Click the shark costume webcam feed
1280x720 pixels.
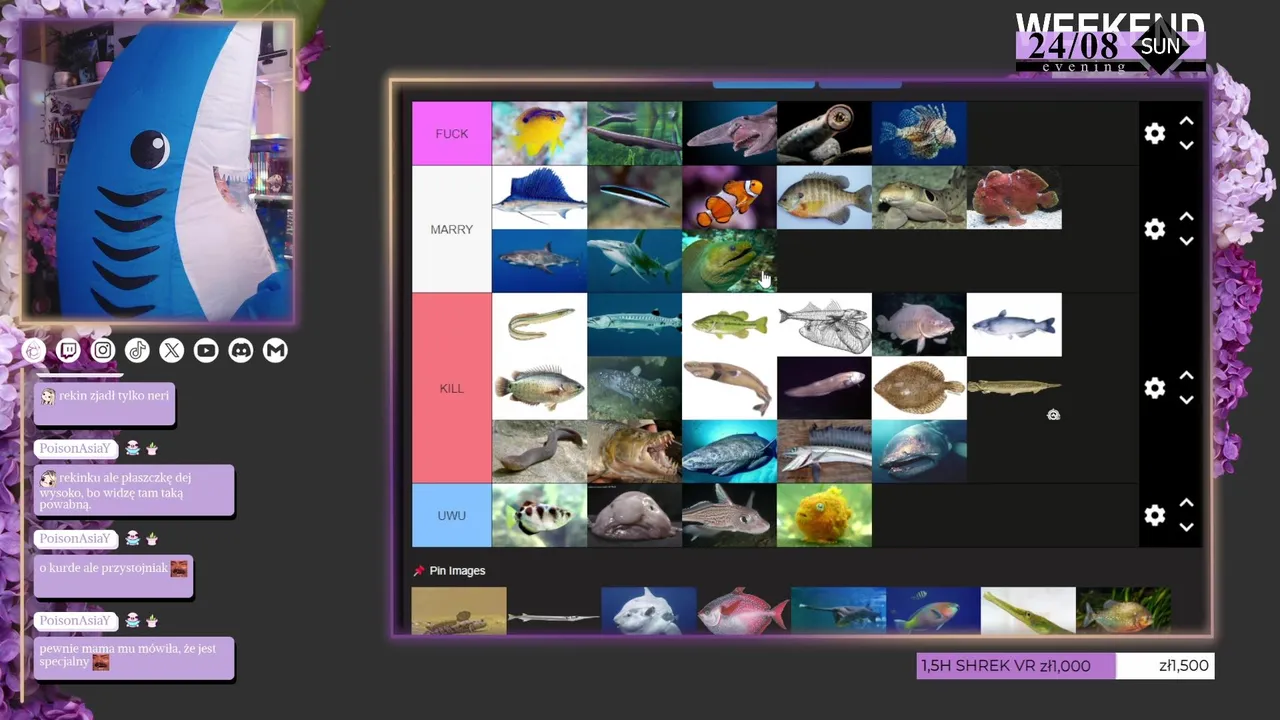[x=158, y=171]
